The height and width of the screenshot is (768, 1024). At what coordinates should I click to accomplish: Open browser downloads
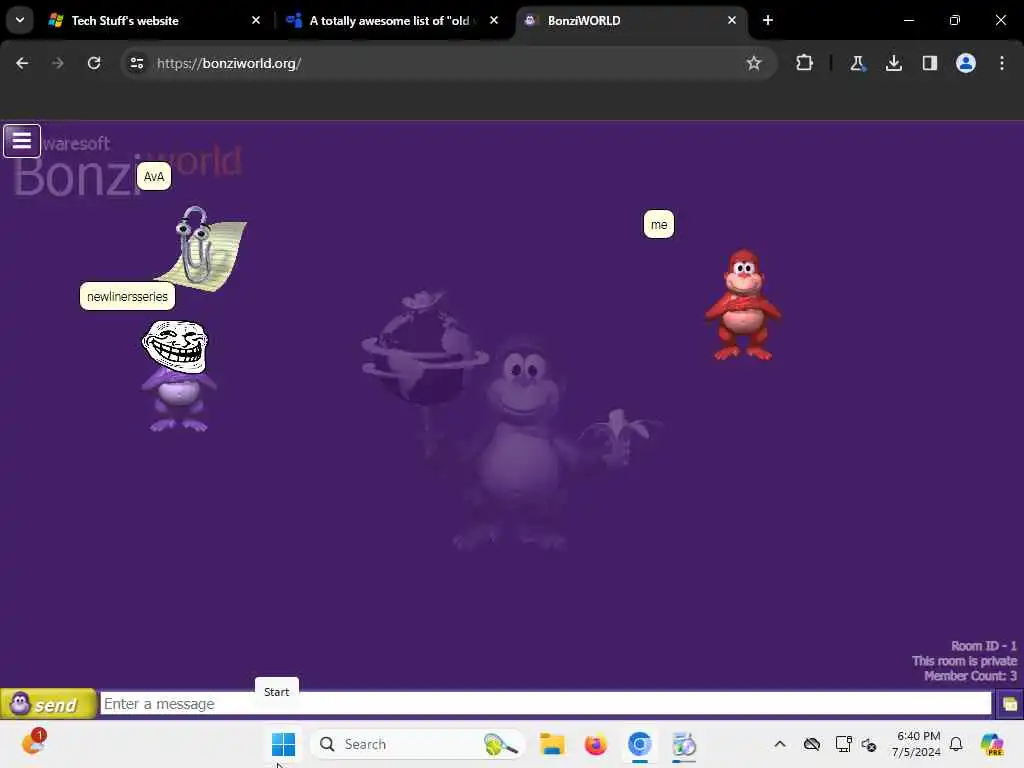(893, 63)
